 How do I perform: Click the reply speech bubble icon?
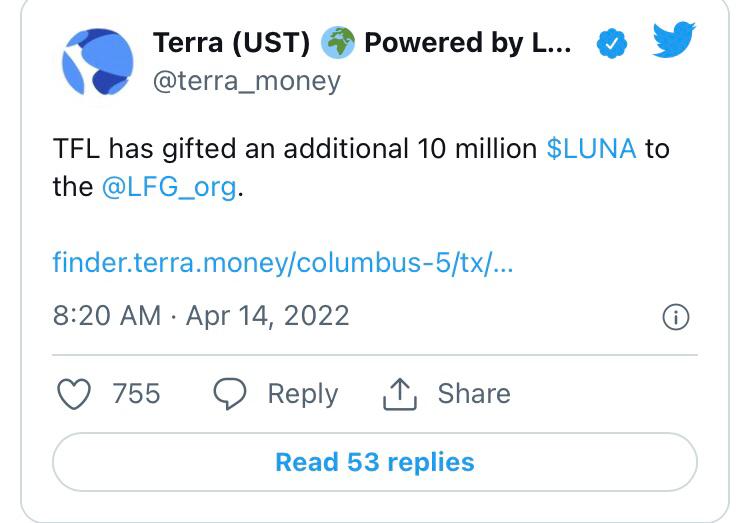231,393
